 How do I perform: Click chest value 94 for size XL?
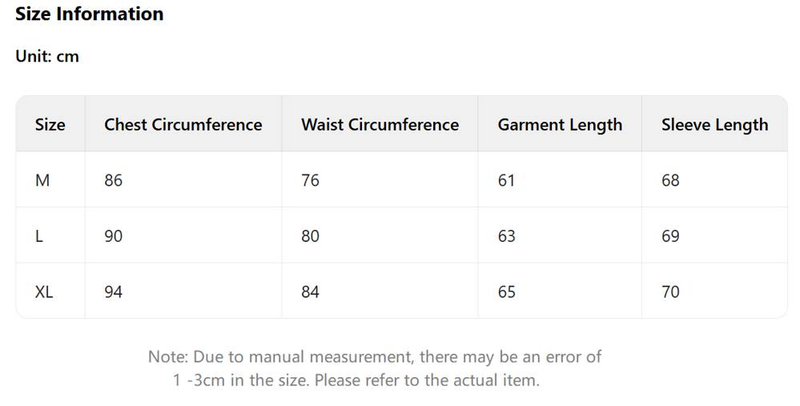tap(114, 293)
